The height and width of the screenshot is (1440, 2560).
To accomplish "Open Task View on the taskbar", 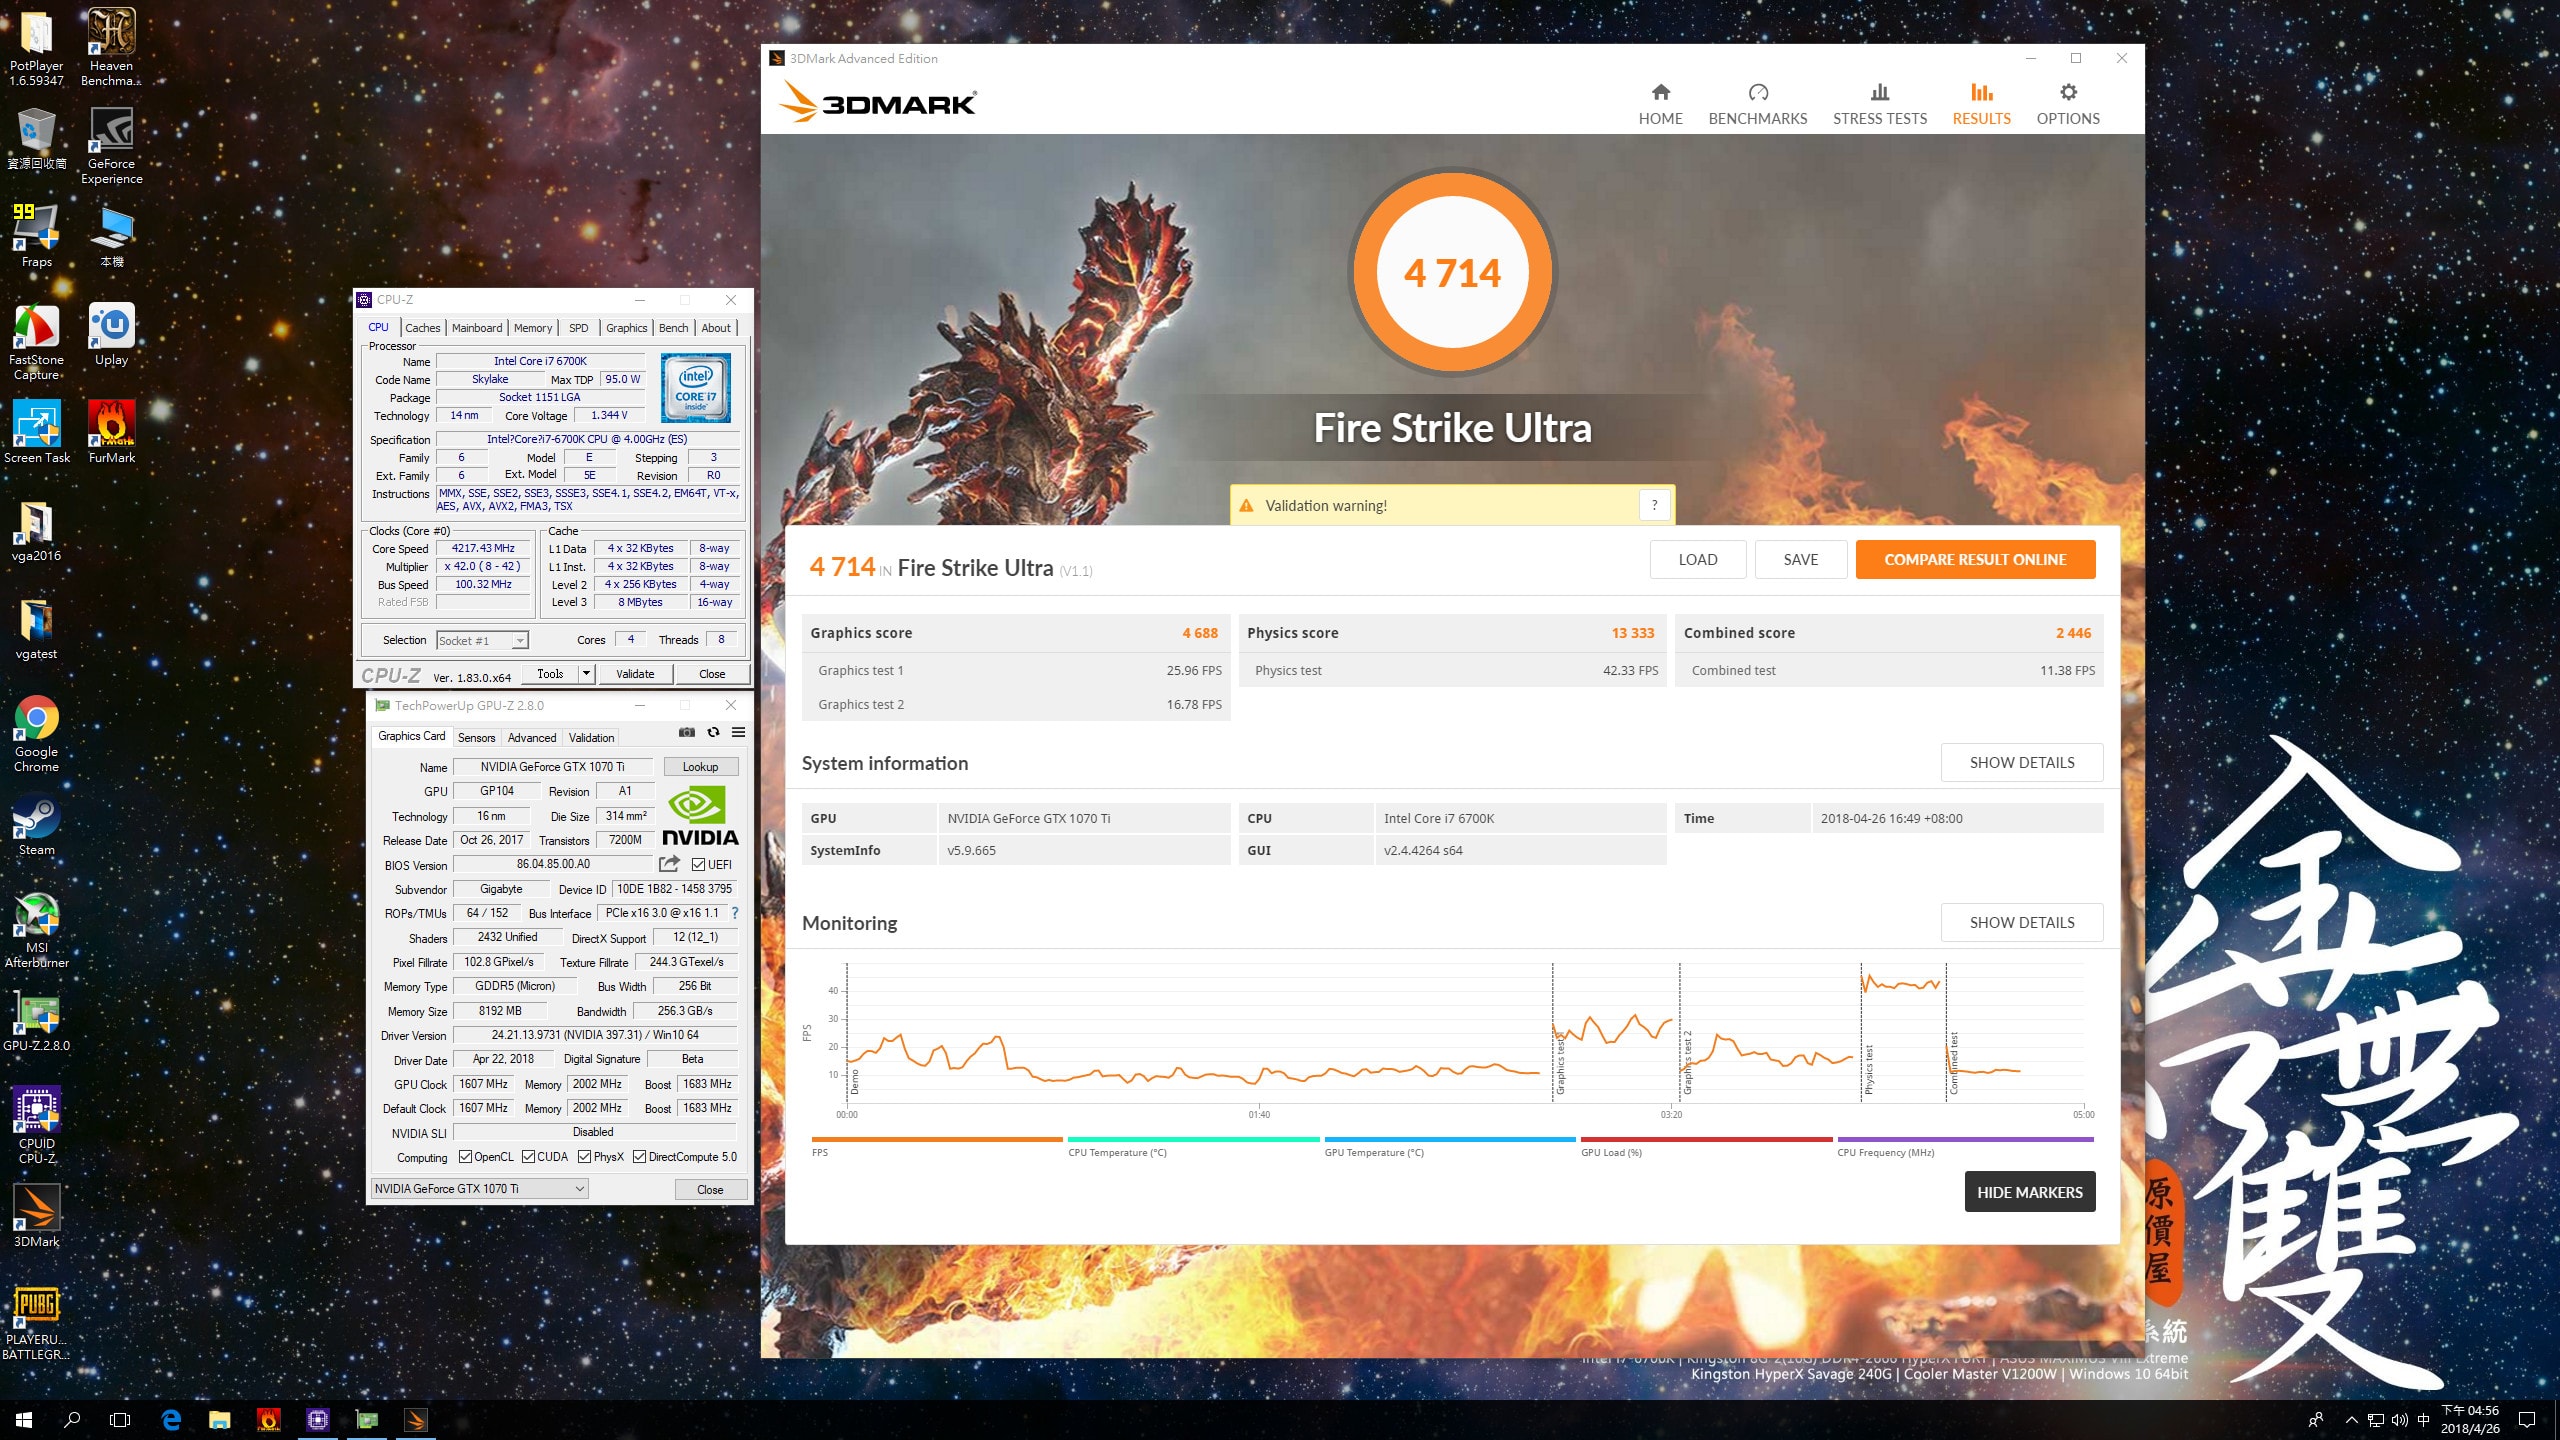I will (x=120, y=1418).
